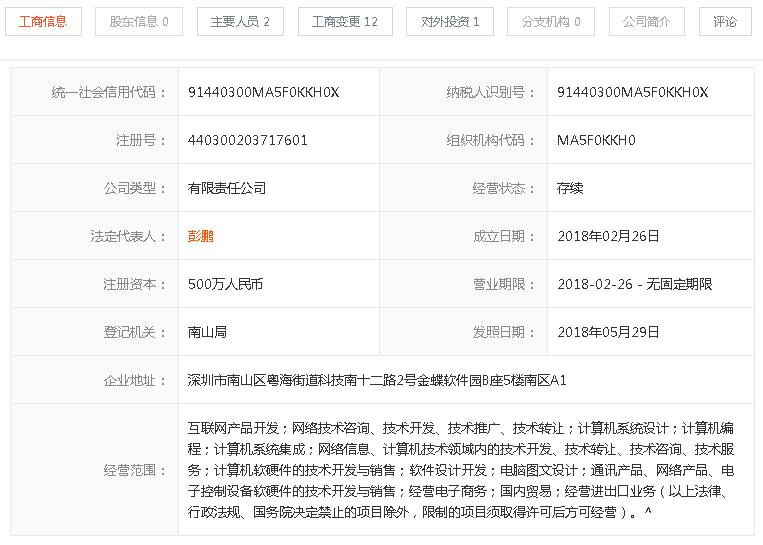This screenshot has width=763, height=545.
Task: Click the company address text
Action: tap(377, 380)
